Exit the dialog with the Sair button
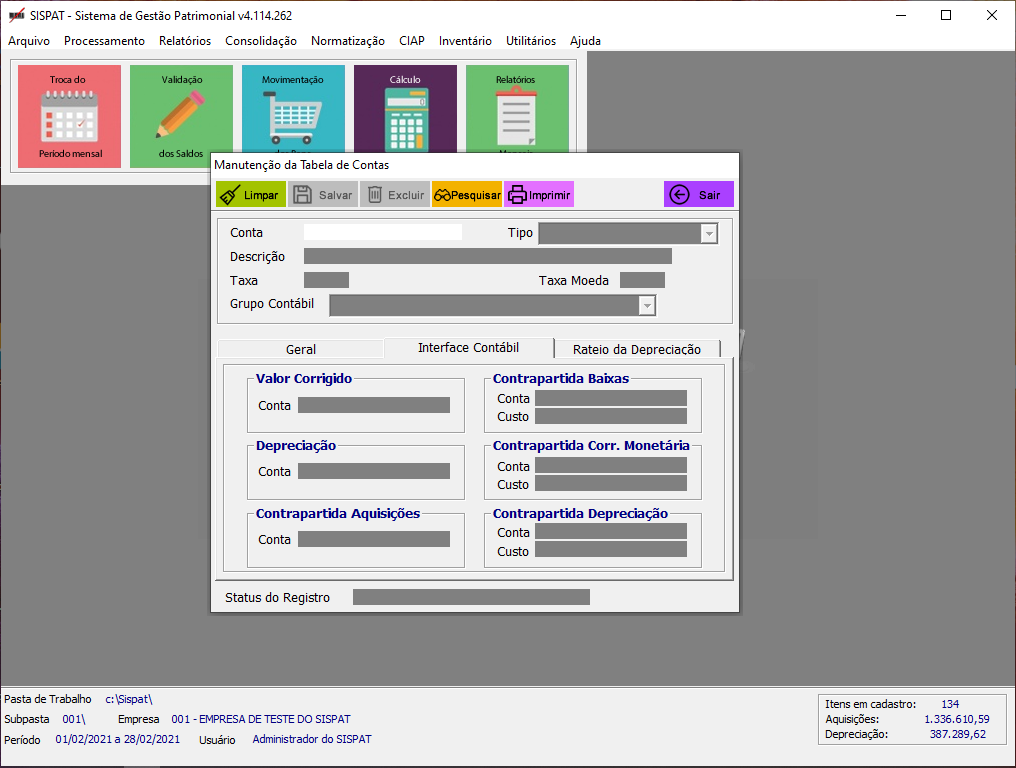This screenshot has height=768, width=1016. (698, 195)
